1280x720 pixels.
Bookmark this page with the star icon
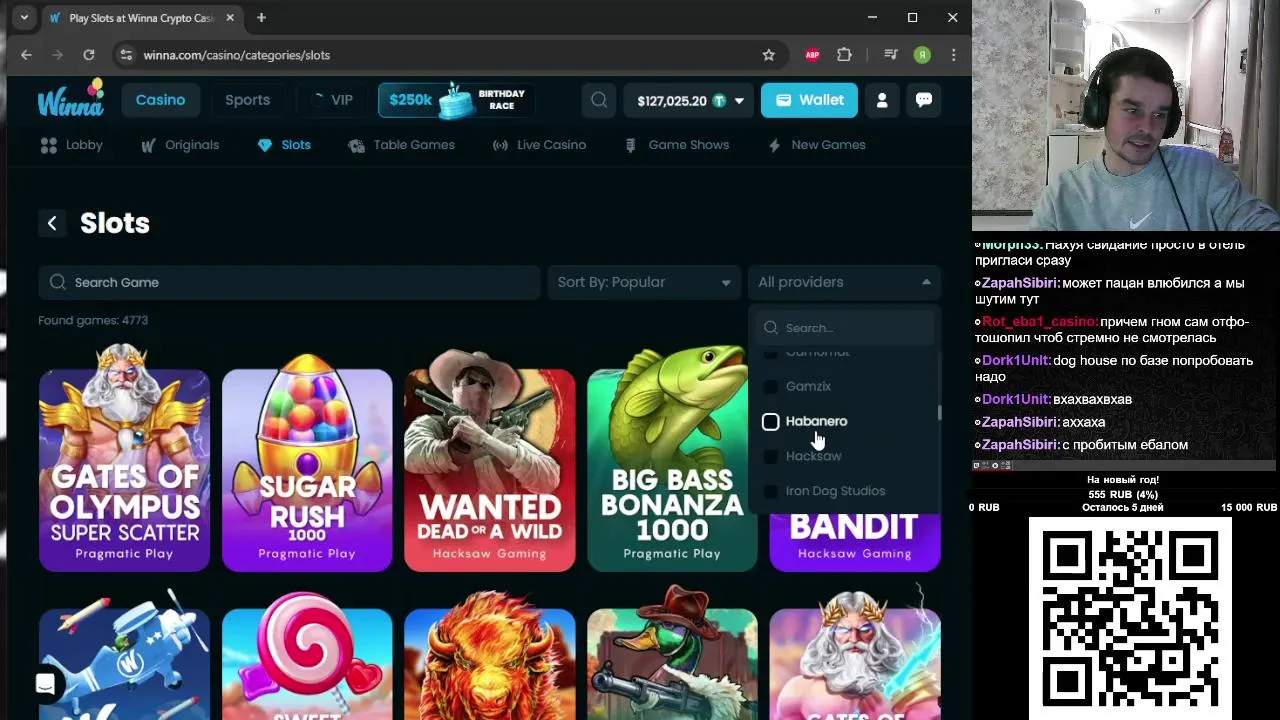pos(768,55)
